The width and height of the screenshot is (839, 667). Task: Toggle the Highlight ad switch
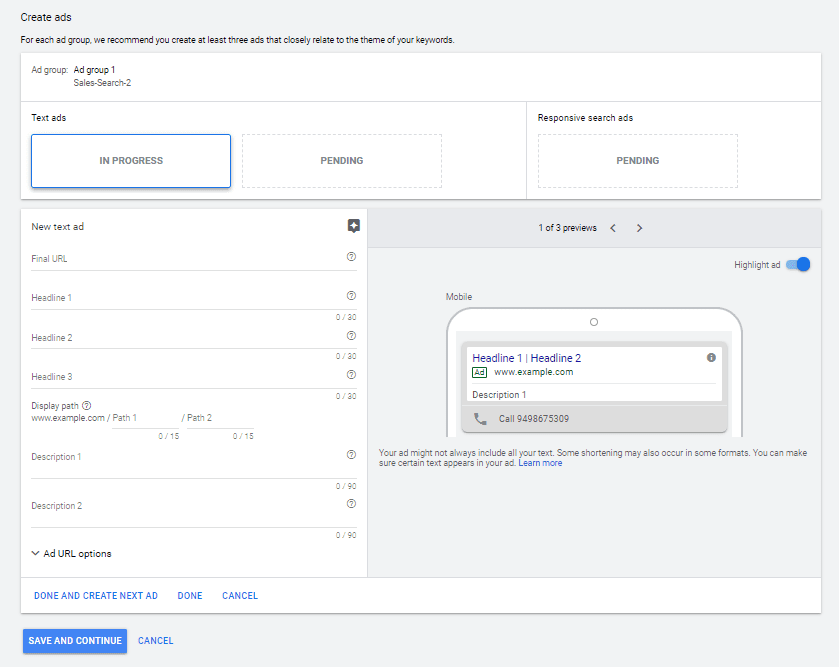point(798,264)
